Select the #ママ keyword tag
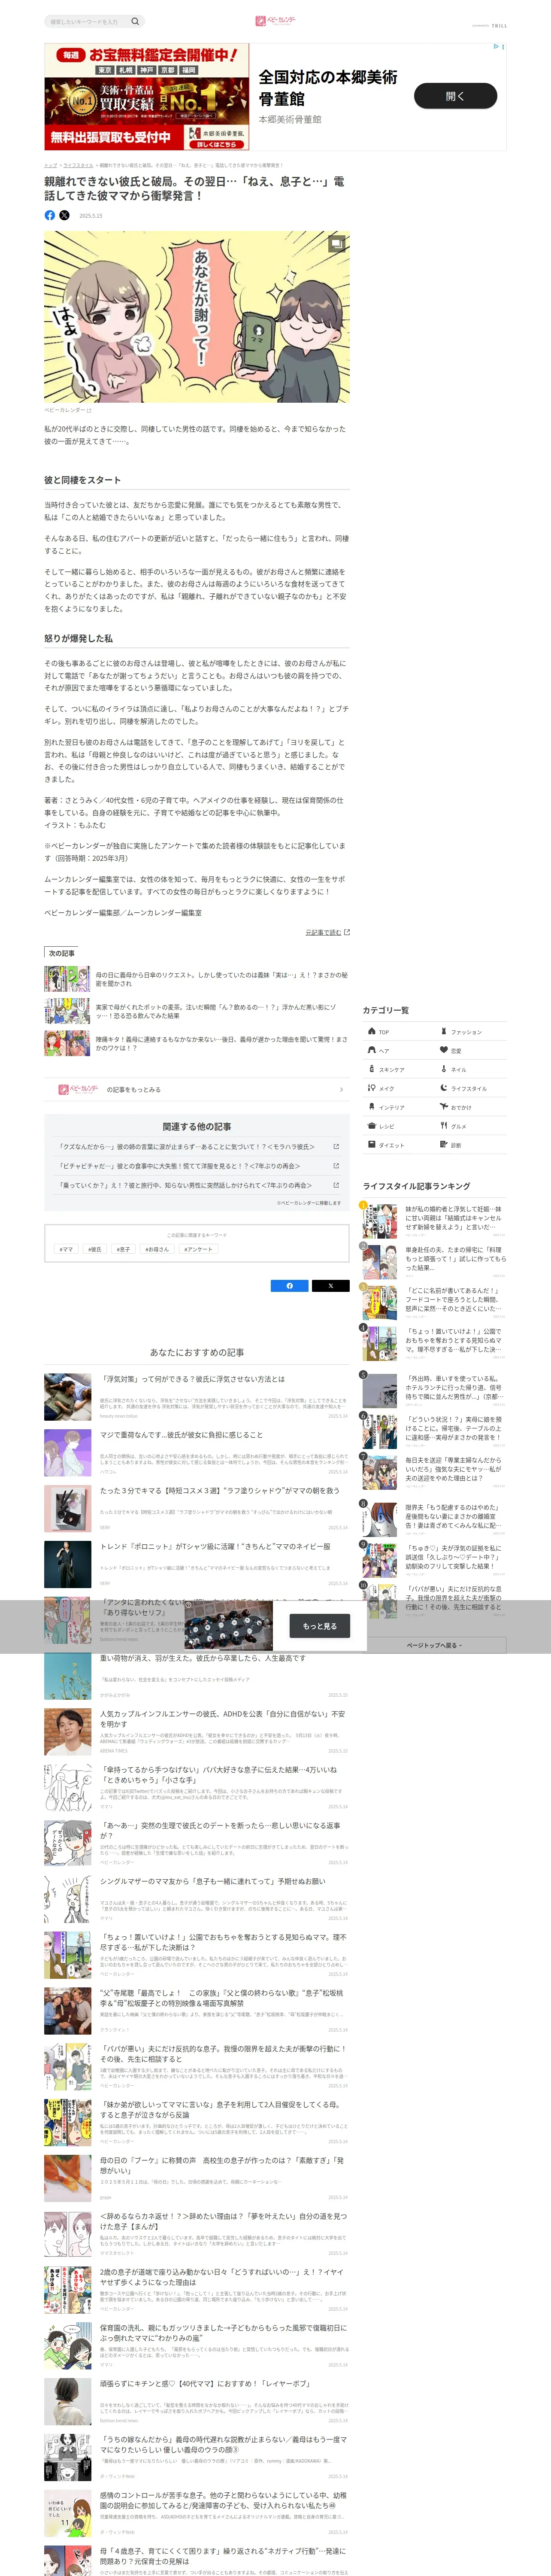This screenshot has width=551, height=2576. pyautogui.click(x=66, y=1249)
